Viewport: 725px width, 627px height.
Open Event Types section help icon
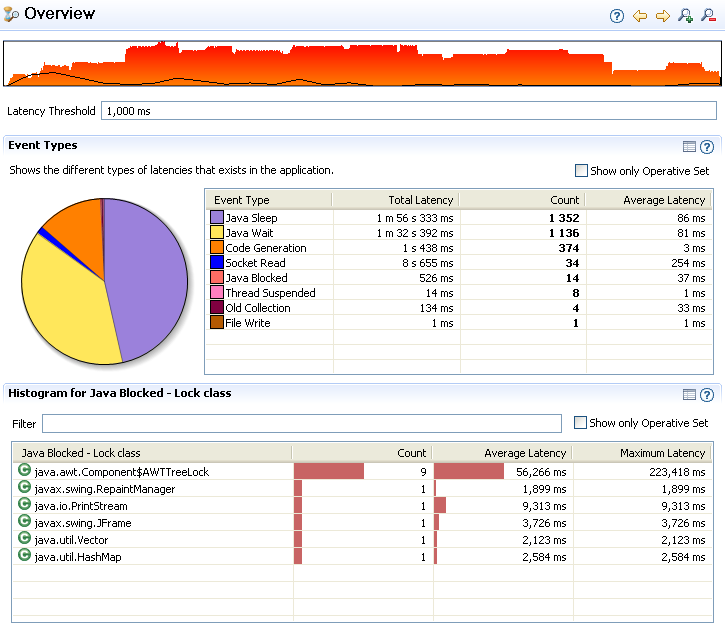pyautogui.click(x=707, y=147)
